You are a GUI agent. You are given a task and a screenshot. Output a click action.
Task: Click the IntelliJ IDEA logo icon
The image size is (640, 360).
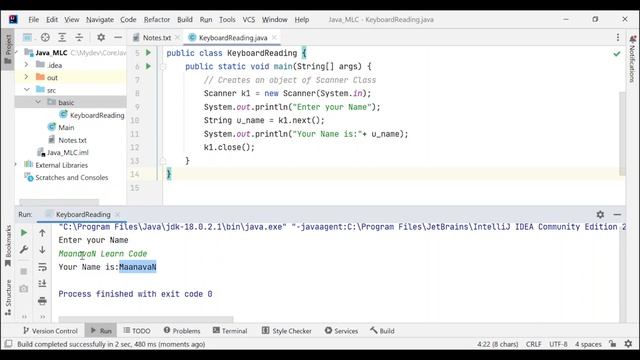point(13,19)
